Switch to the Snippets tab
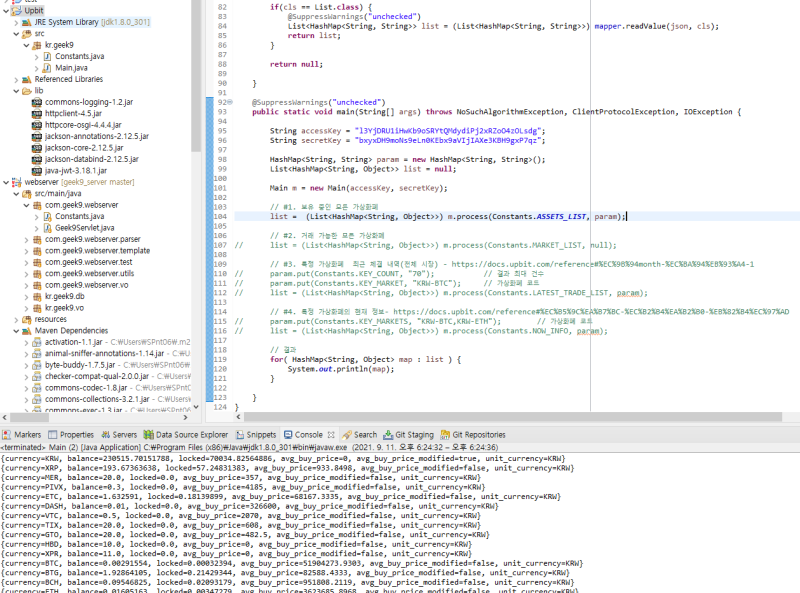The height and width of the screenshot is (593, 800). [x=256, y=435]
